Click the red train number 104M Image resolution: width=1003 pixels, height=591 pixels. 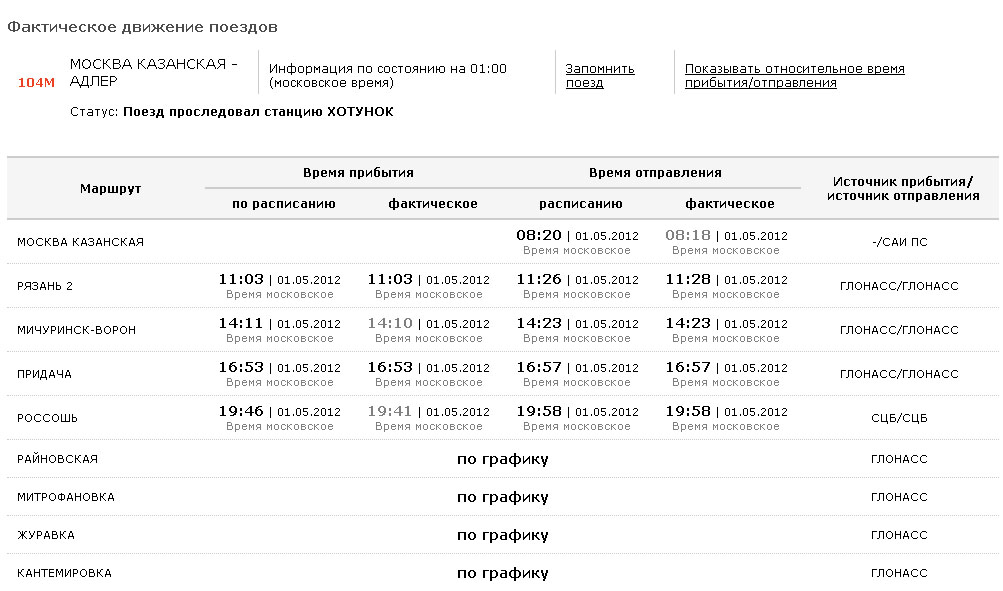click(36, 82)
